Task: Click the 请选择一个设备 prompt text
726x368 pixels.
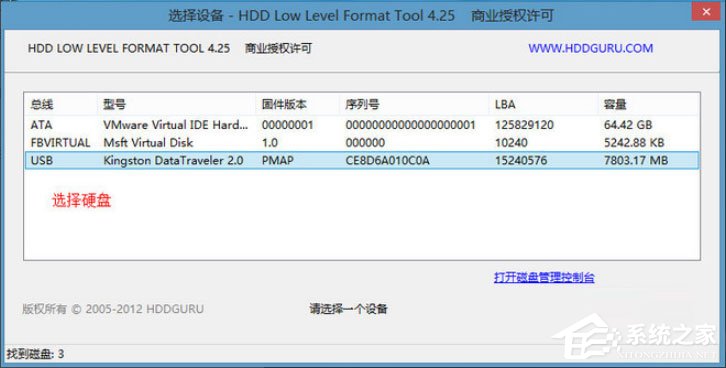Action: click(x=348, y=309)
